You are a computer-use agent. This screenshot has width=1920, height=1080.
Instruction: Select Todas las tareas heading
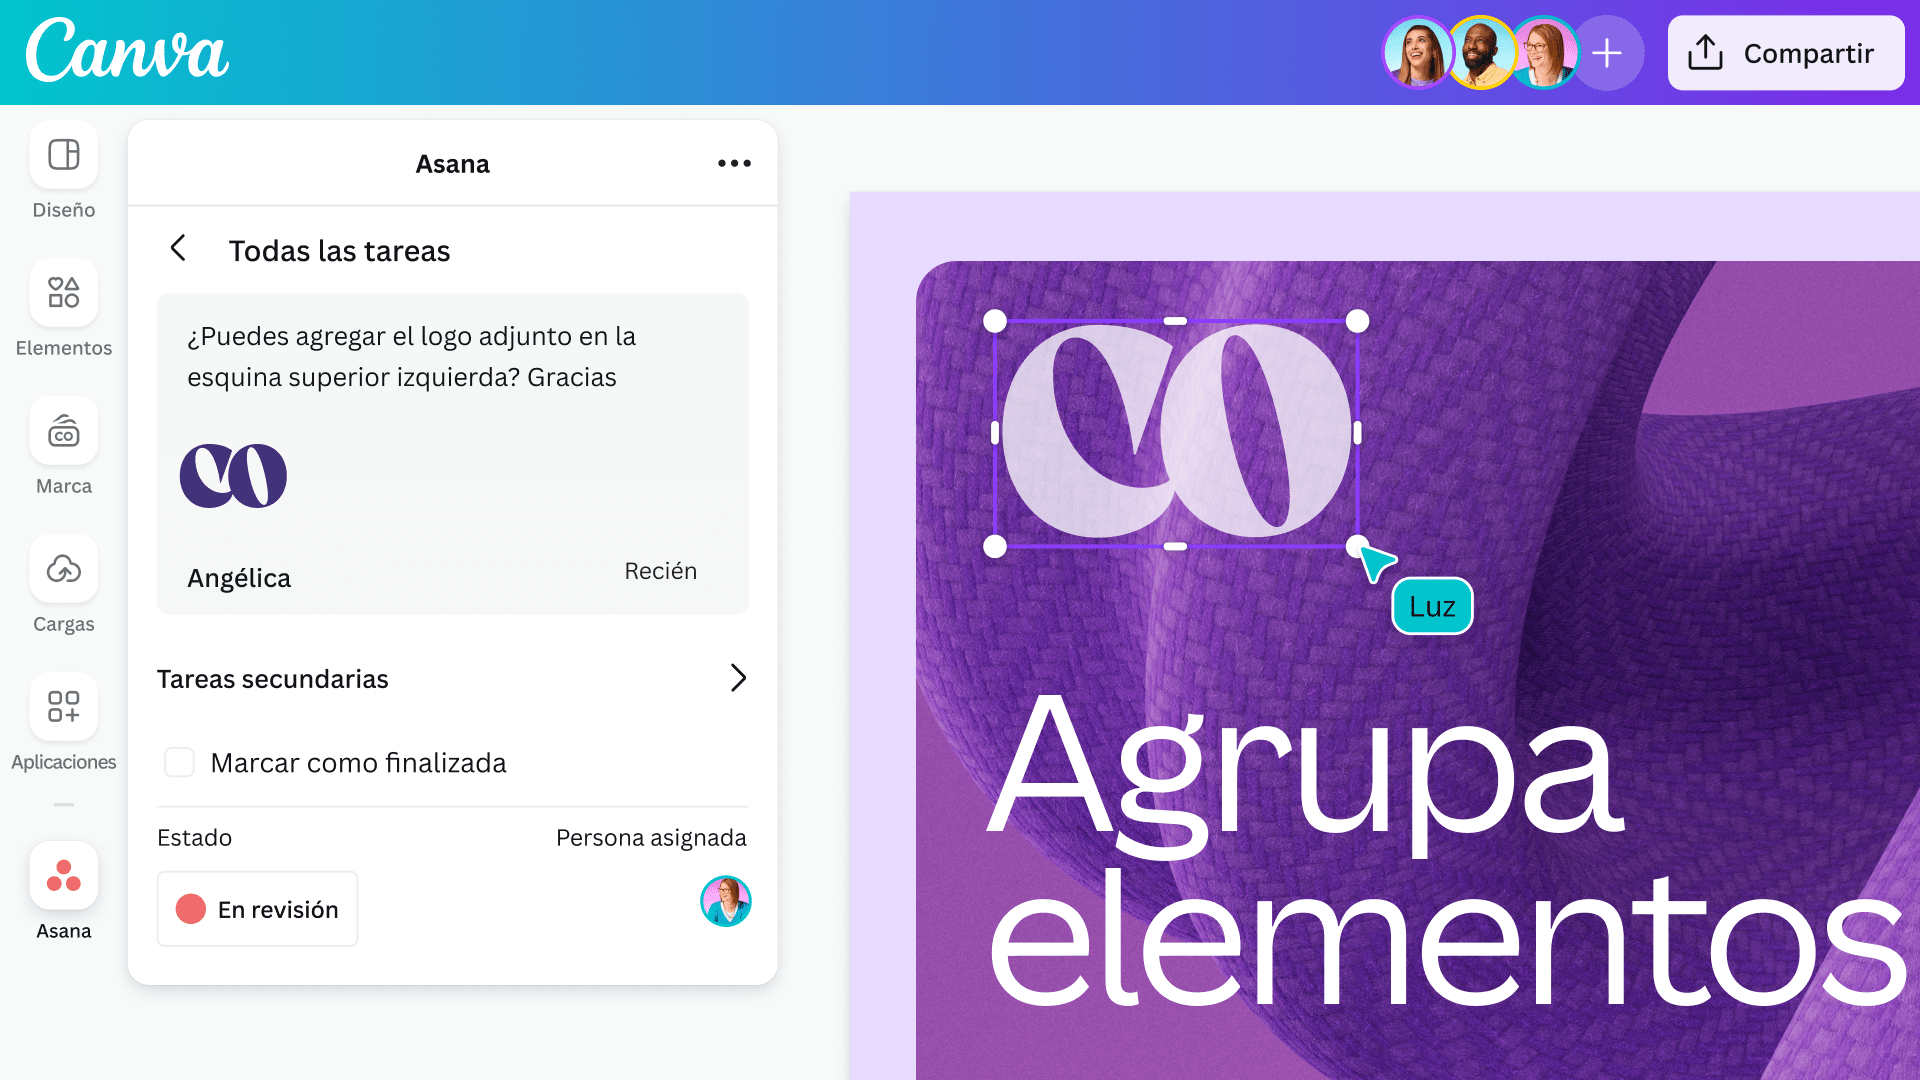[340, 250]
